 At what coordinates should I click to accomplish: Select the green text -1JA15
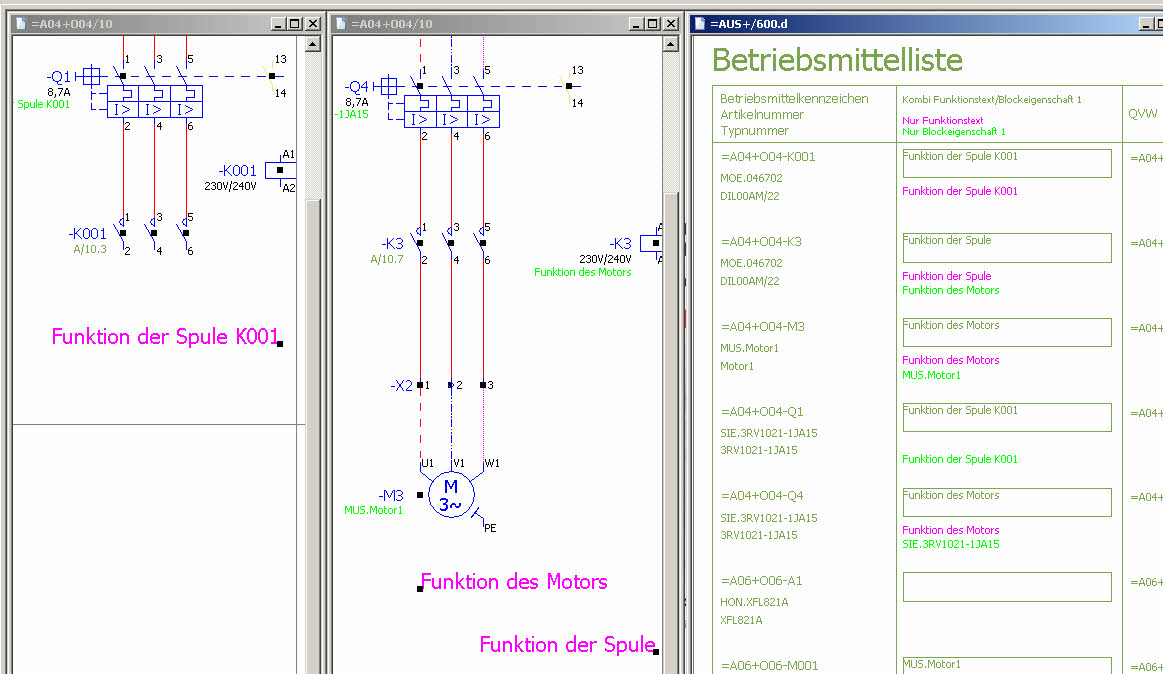(x=351, y=114)
